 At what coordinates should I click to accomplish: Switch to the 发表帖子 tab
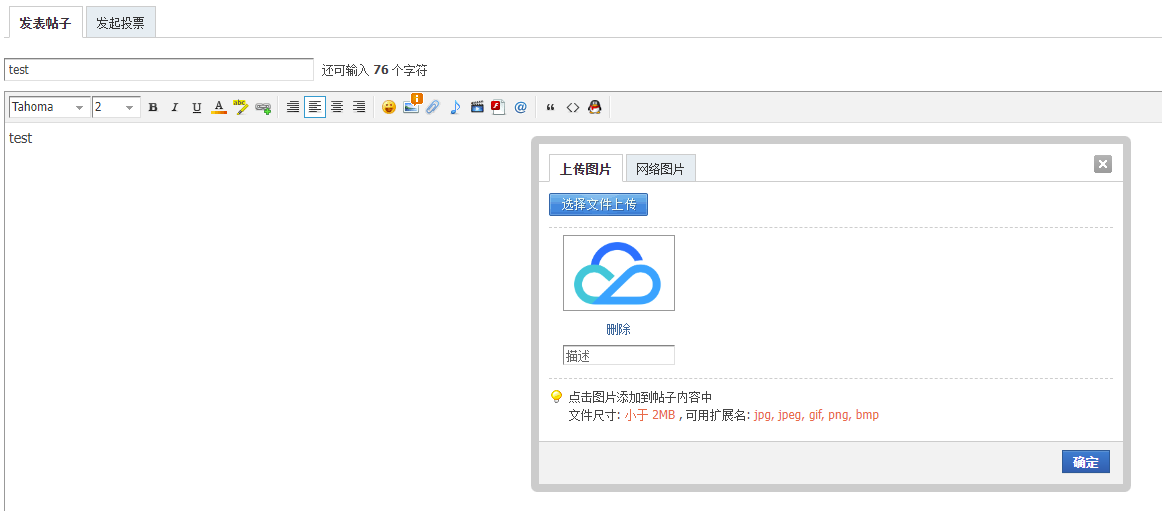tap(45, 23)
